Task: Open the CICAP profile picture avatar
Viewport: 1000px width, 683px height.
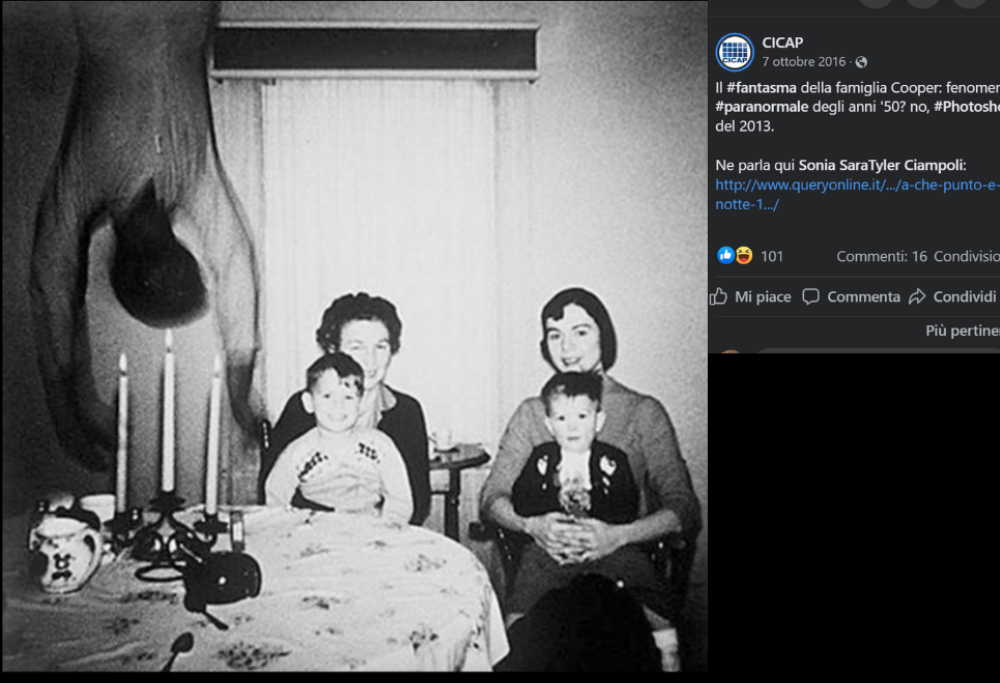Action: click(735, 52)
